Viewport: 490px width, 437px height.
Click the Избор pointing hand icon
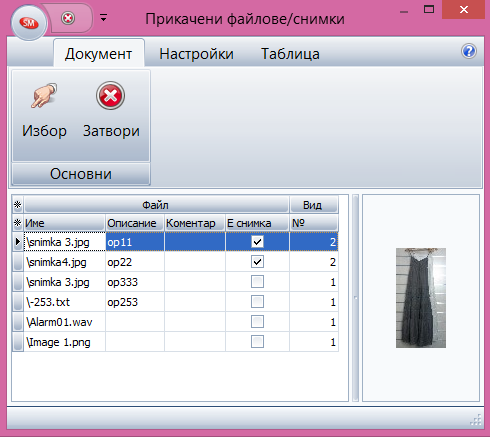(x=44, y=96)
